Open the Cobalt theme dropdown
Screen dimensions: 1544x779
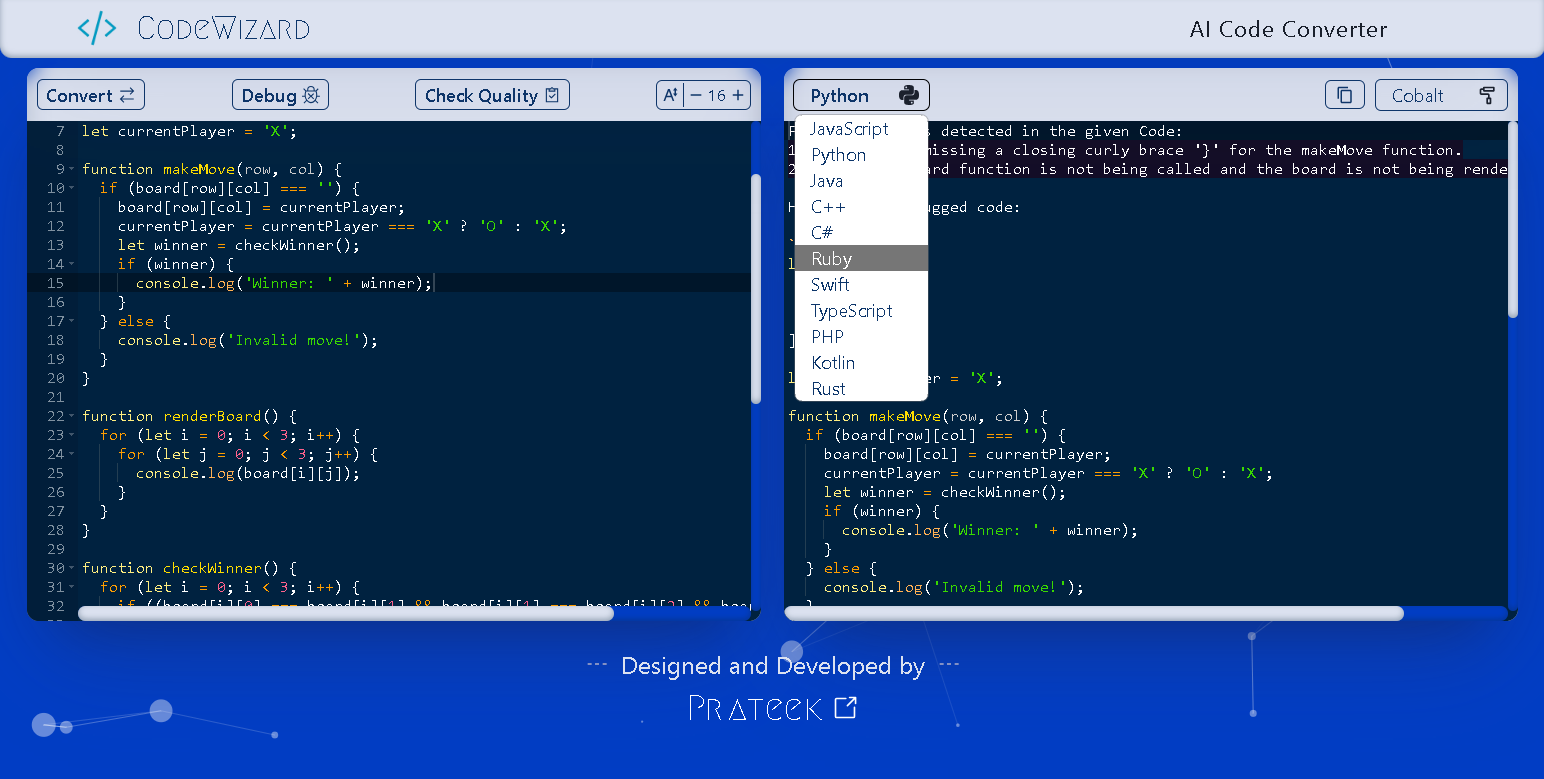tap(1441, 95)
